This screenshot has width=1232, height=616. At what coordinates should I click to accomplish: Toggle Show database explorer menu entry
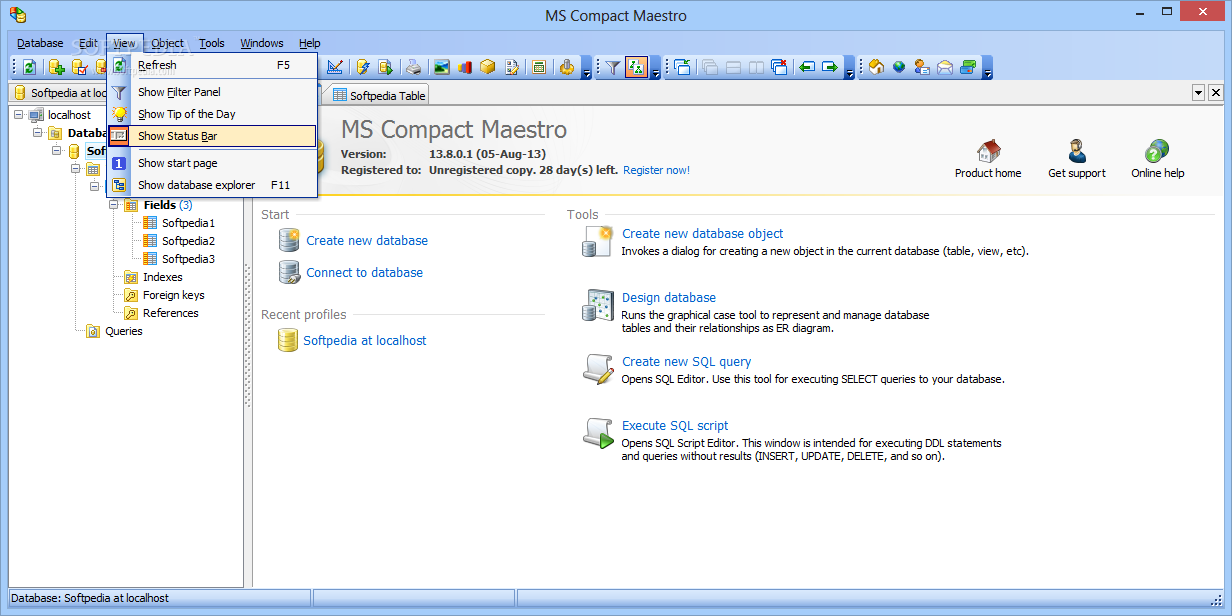pyautogui.click(x=212, y=185)
